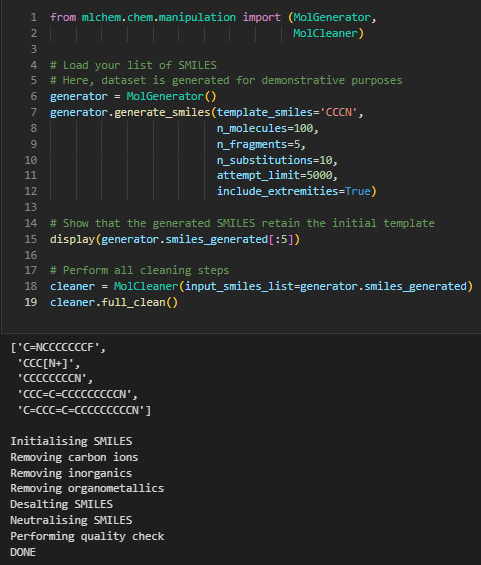Click the DONE output message
Image resolution: width=481 pixels, height=565 pixels.
pos(23,552)
